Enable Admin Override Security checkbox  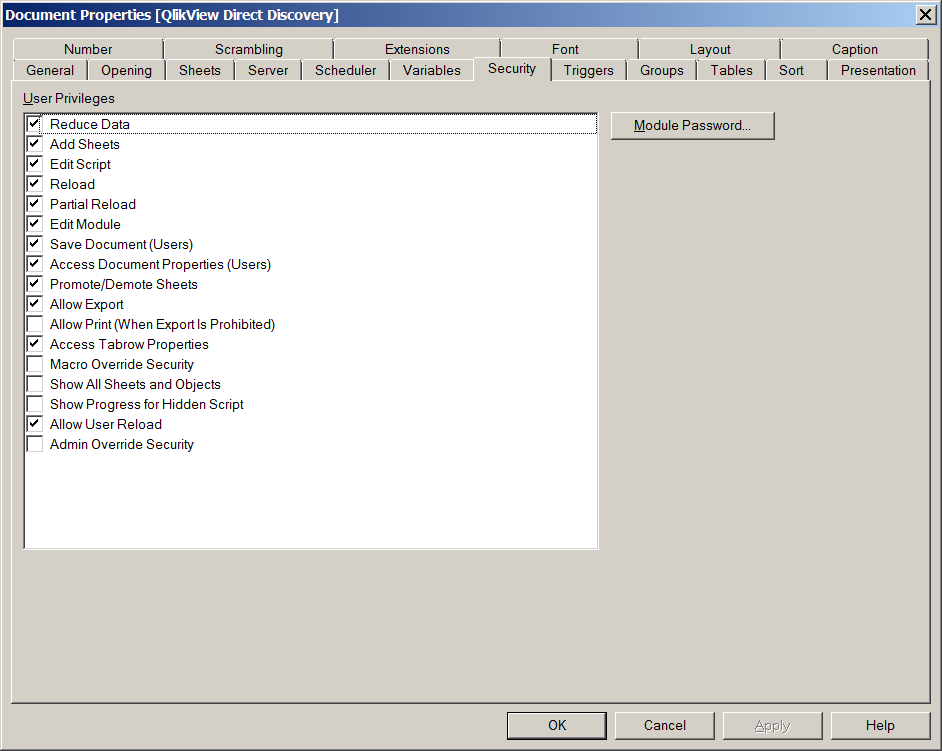click(x=34, y=444)
